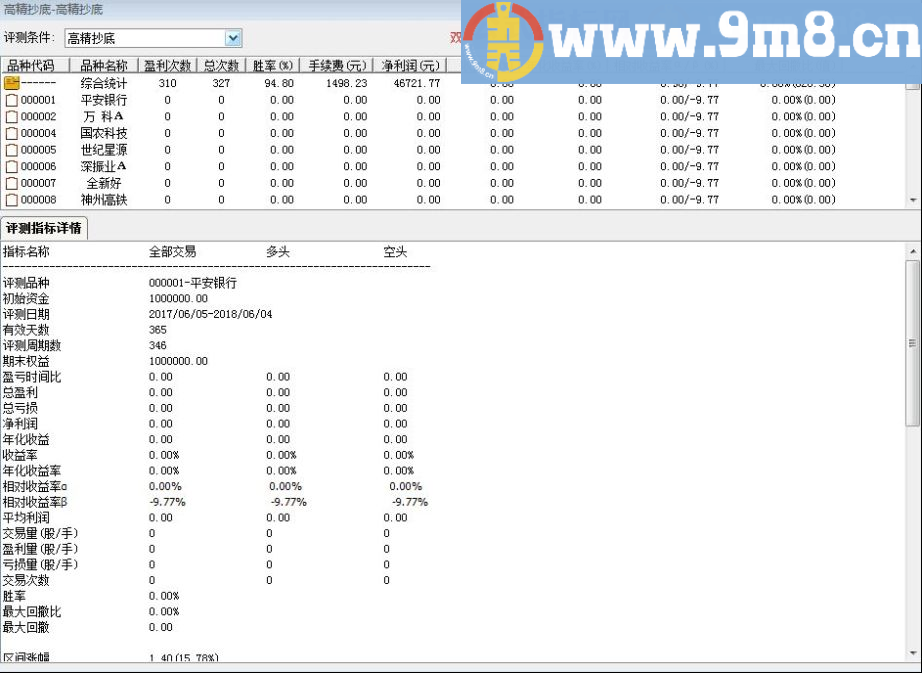Sort by 手续费(元) column header
The height and width of the screenshot is (673, 922).
coord(338,65)
